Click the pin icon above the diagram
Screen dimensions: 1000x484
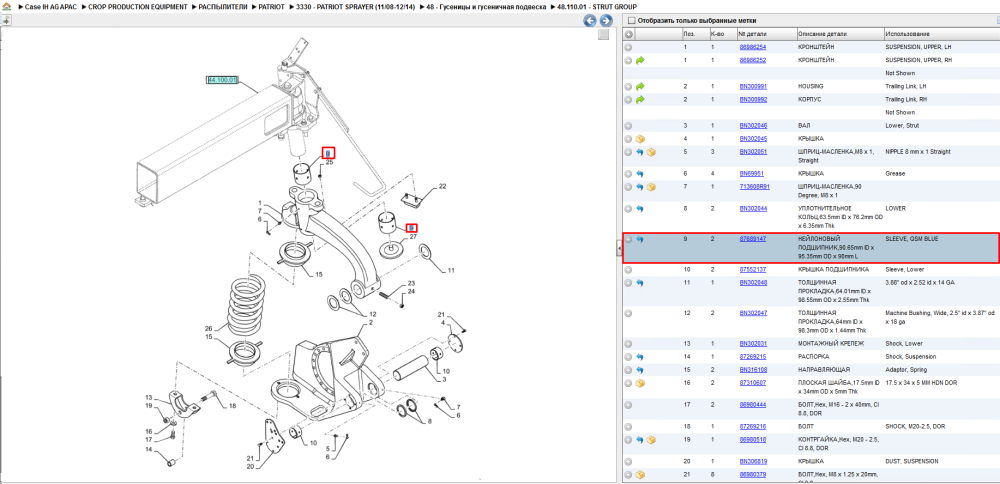pos(6,20)
